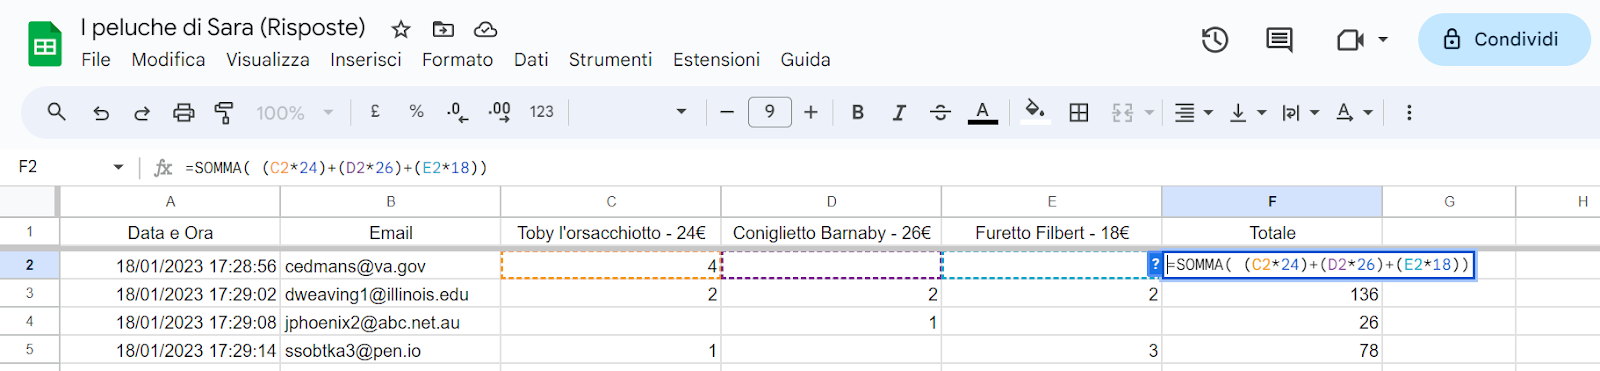Search the menus with magnifier icon
Viewport: 1600px width, 371px height.
57,112
